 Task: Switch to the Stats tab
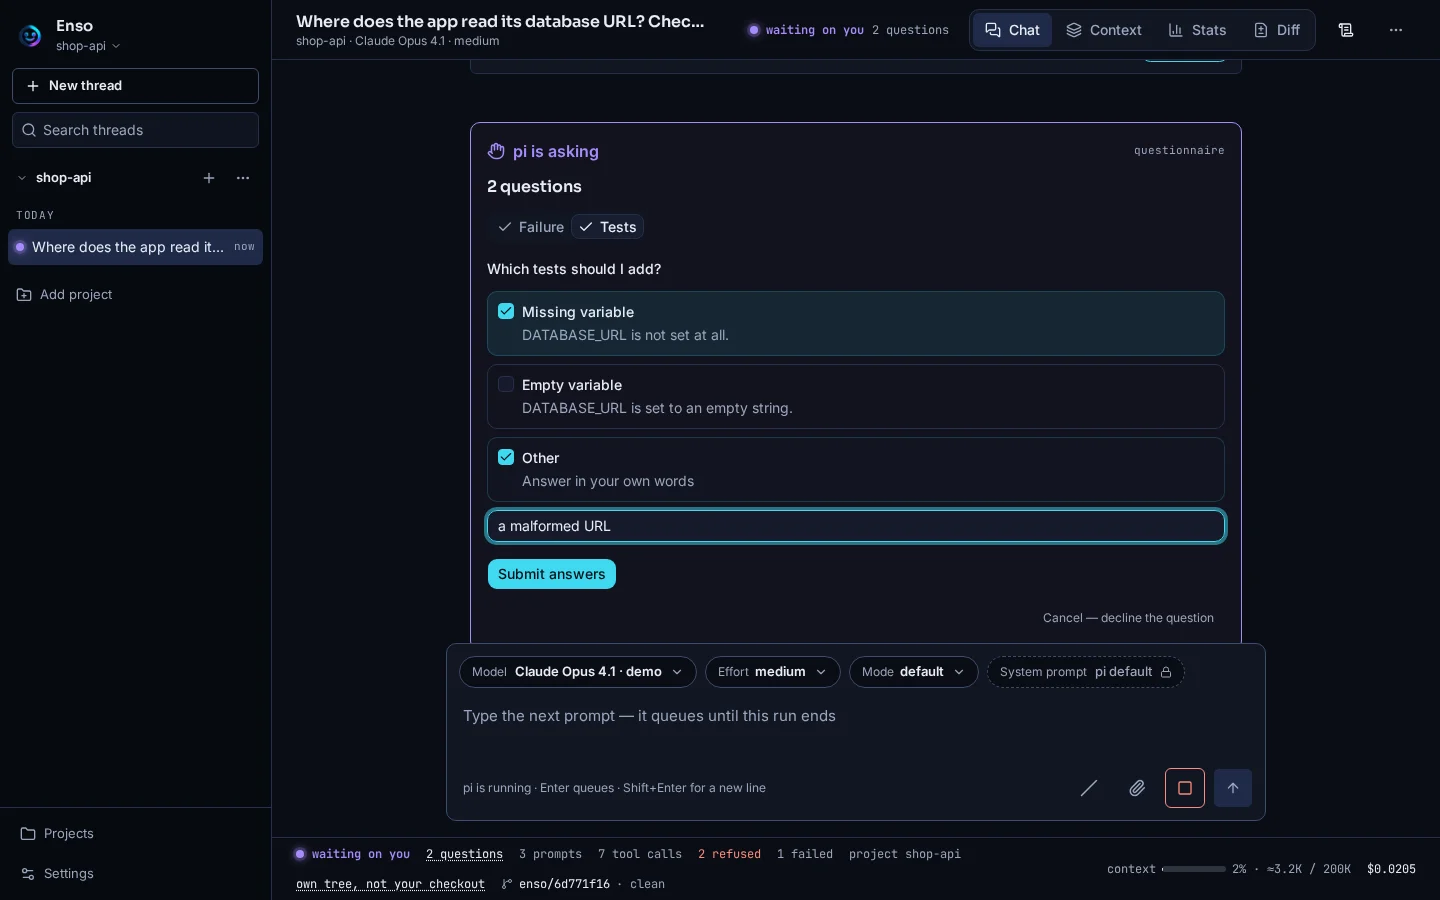[x=1197, y=30]
